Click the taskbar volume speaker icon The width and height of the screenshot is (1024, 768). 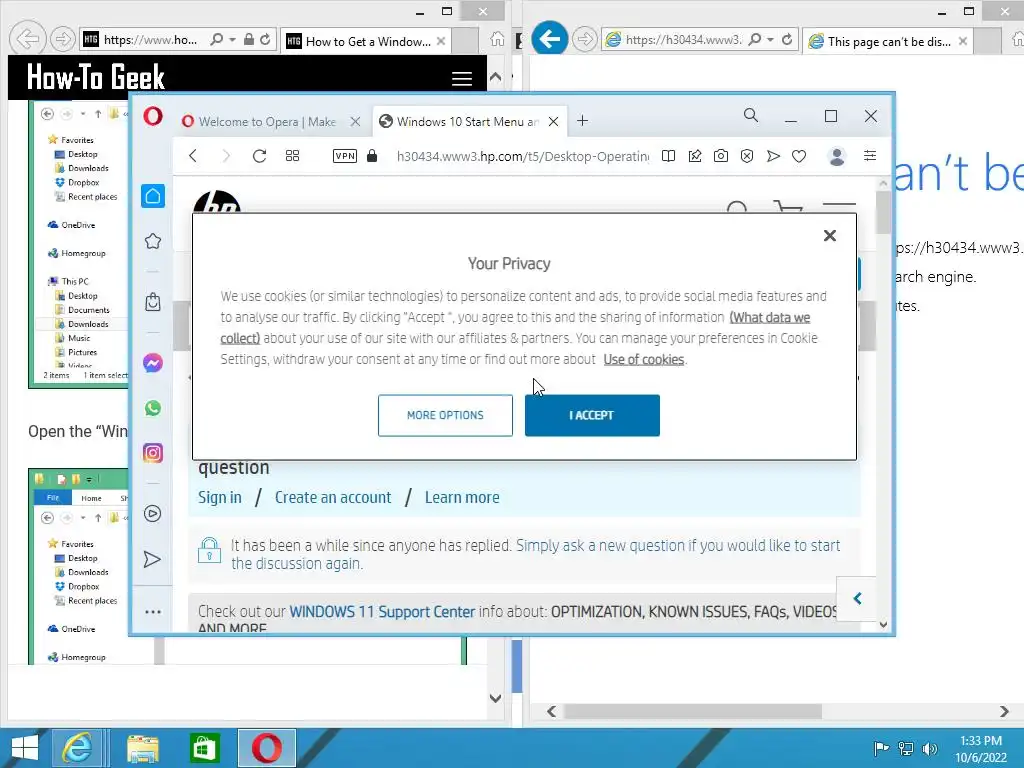click(929, 748)
